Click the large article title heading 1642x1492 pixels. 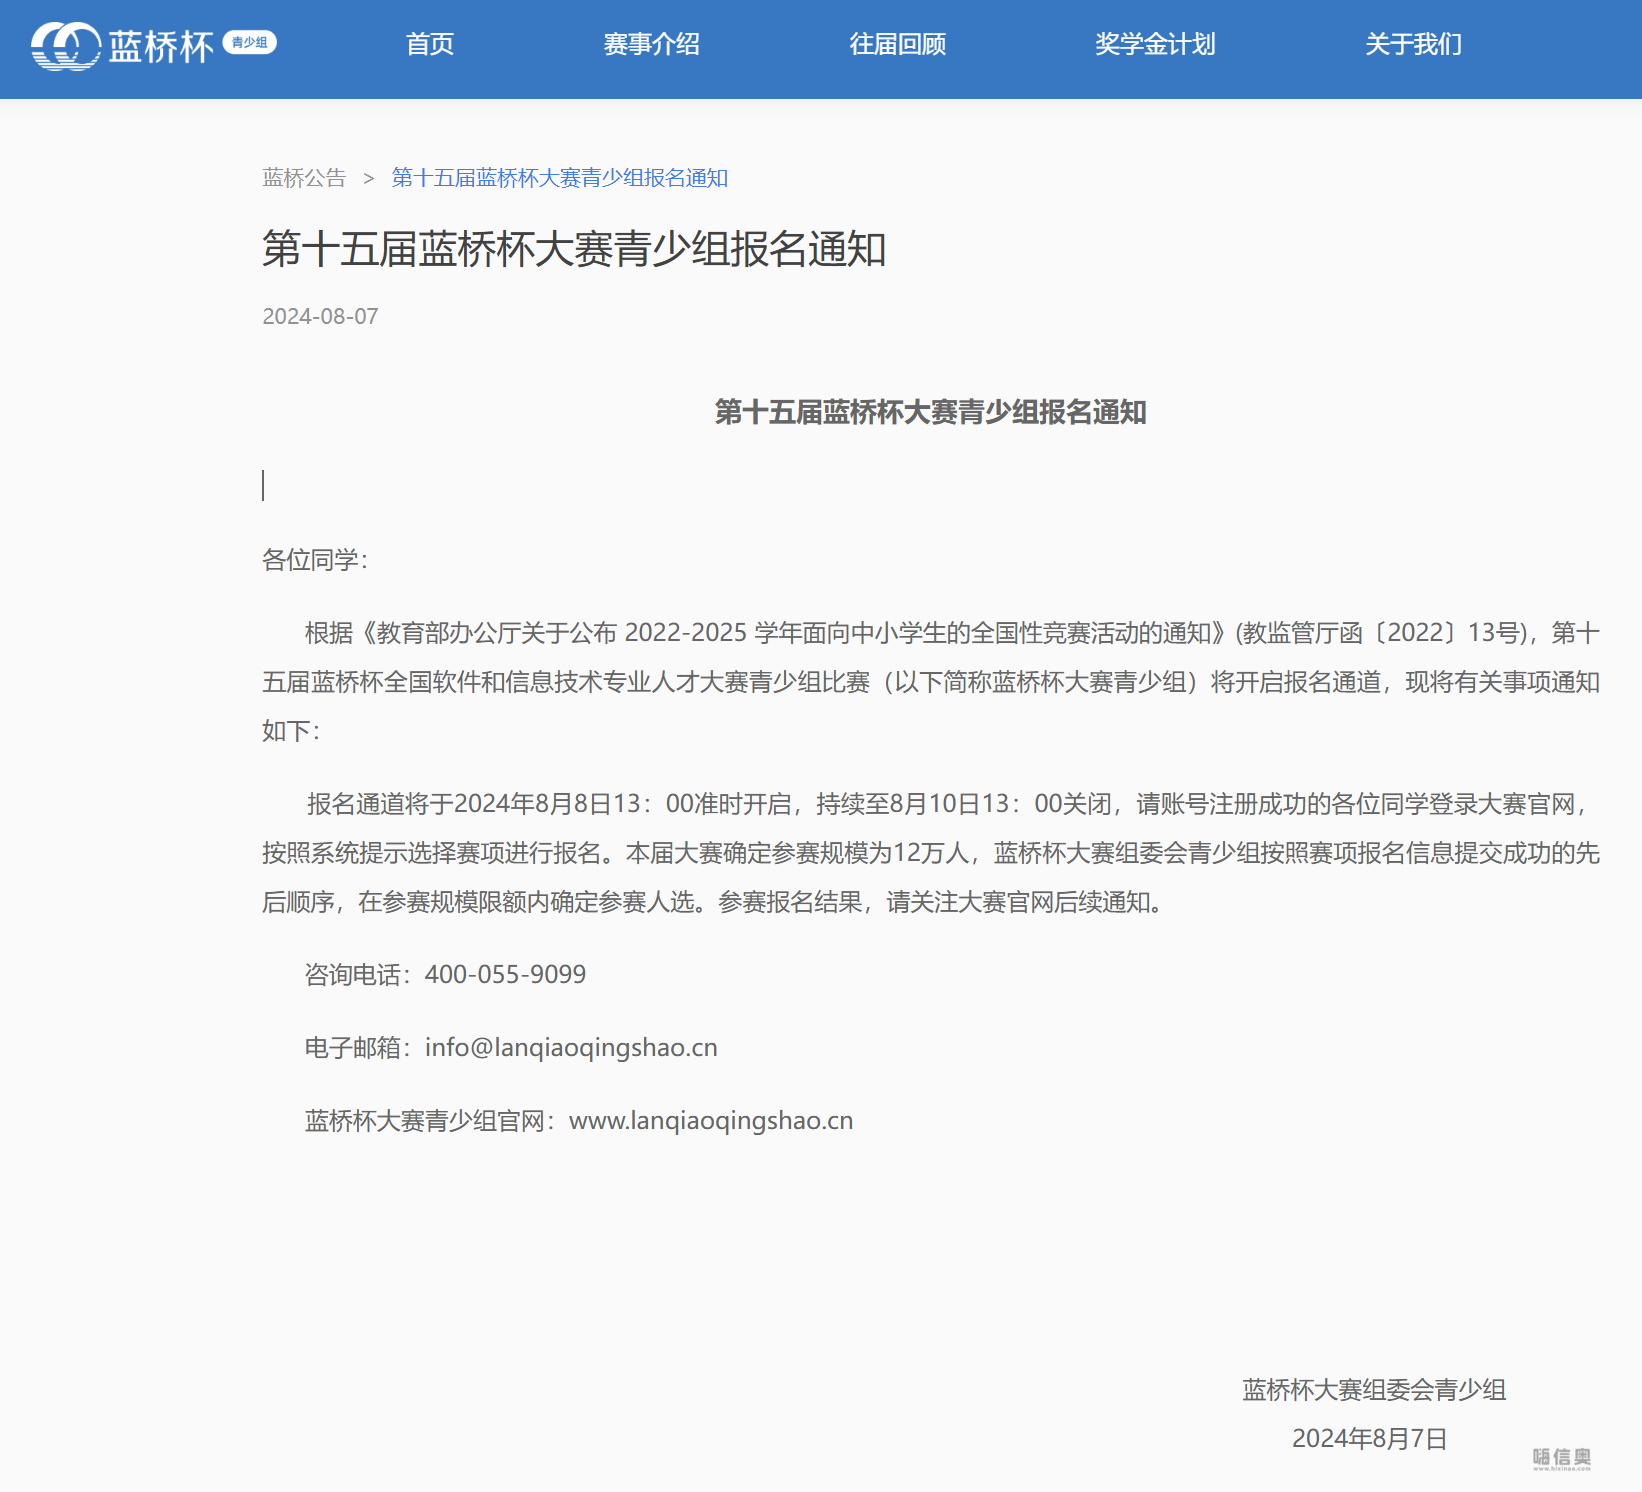pos(574,249)
